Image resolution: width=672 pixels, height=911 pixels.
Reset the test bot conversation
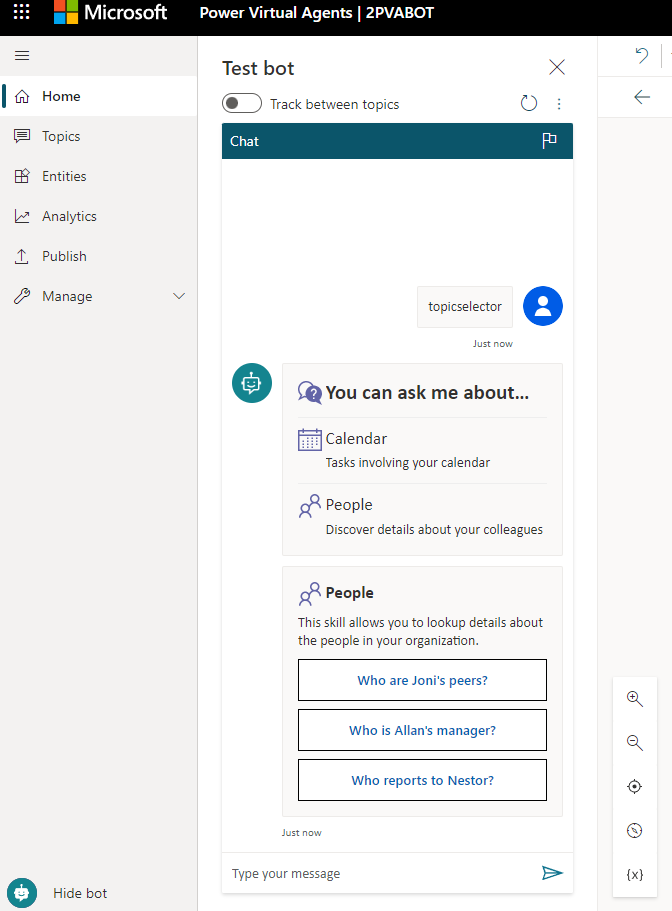point(529,103)
